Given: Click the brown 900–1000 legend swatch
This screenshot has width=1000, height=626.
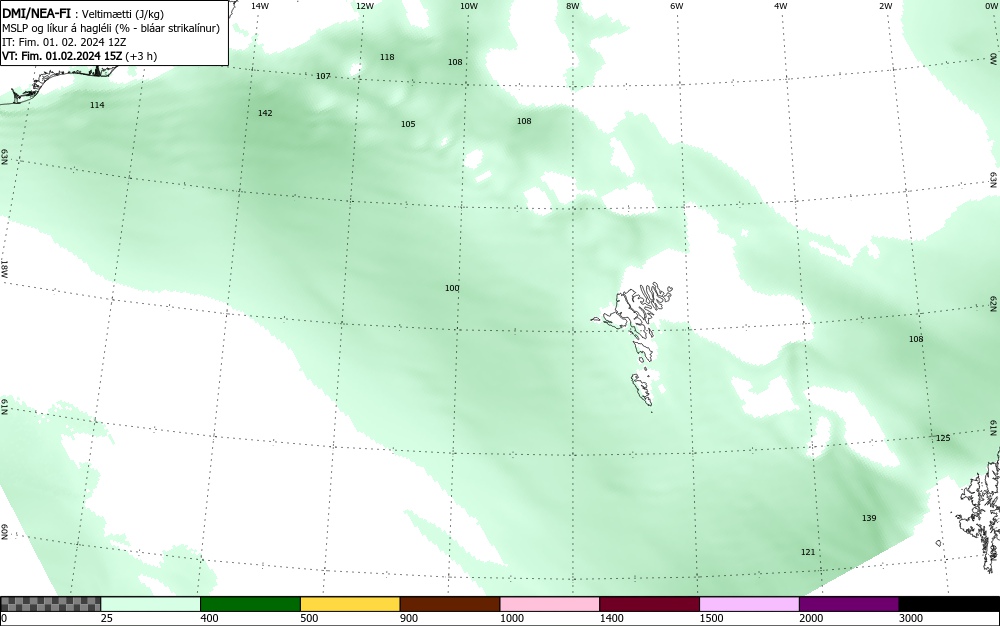Looking at the screenshot, I should [x=450, y=604].
